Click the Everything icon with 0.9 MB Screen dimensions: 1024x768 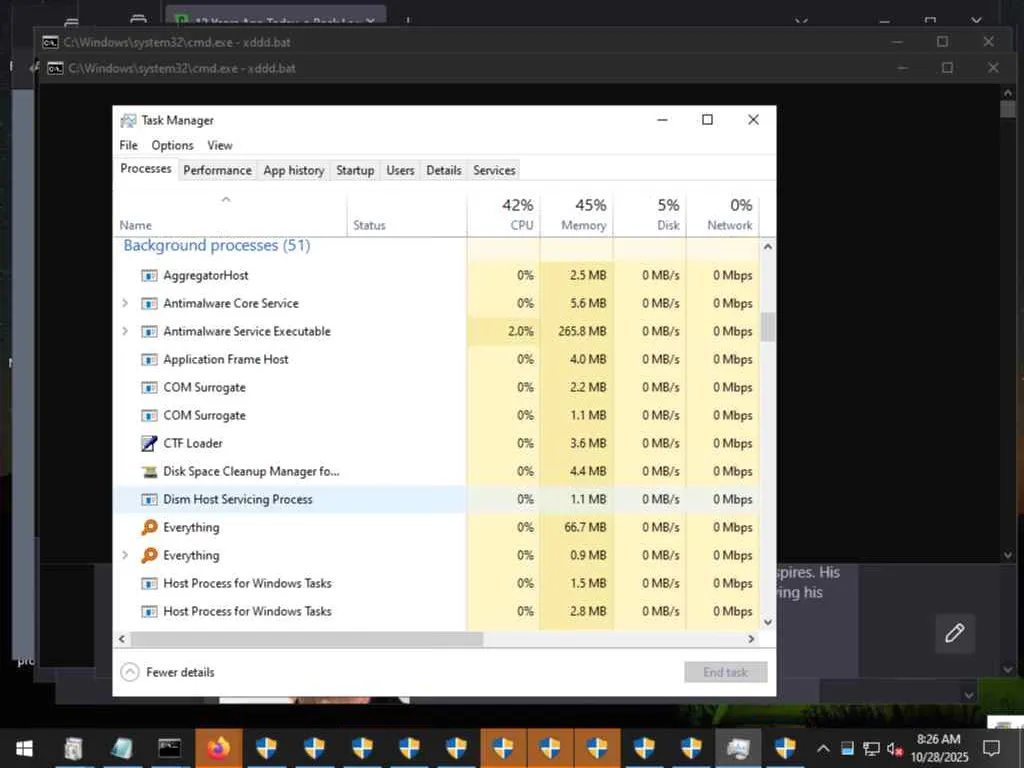[x=149, y=555]
